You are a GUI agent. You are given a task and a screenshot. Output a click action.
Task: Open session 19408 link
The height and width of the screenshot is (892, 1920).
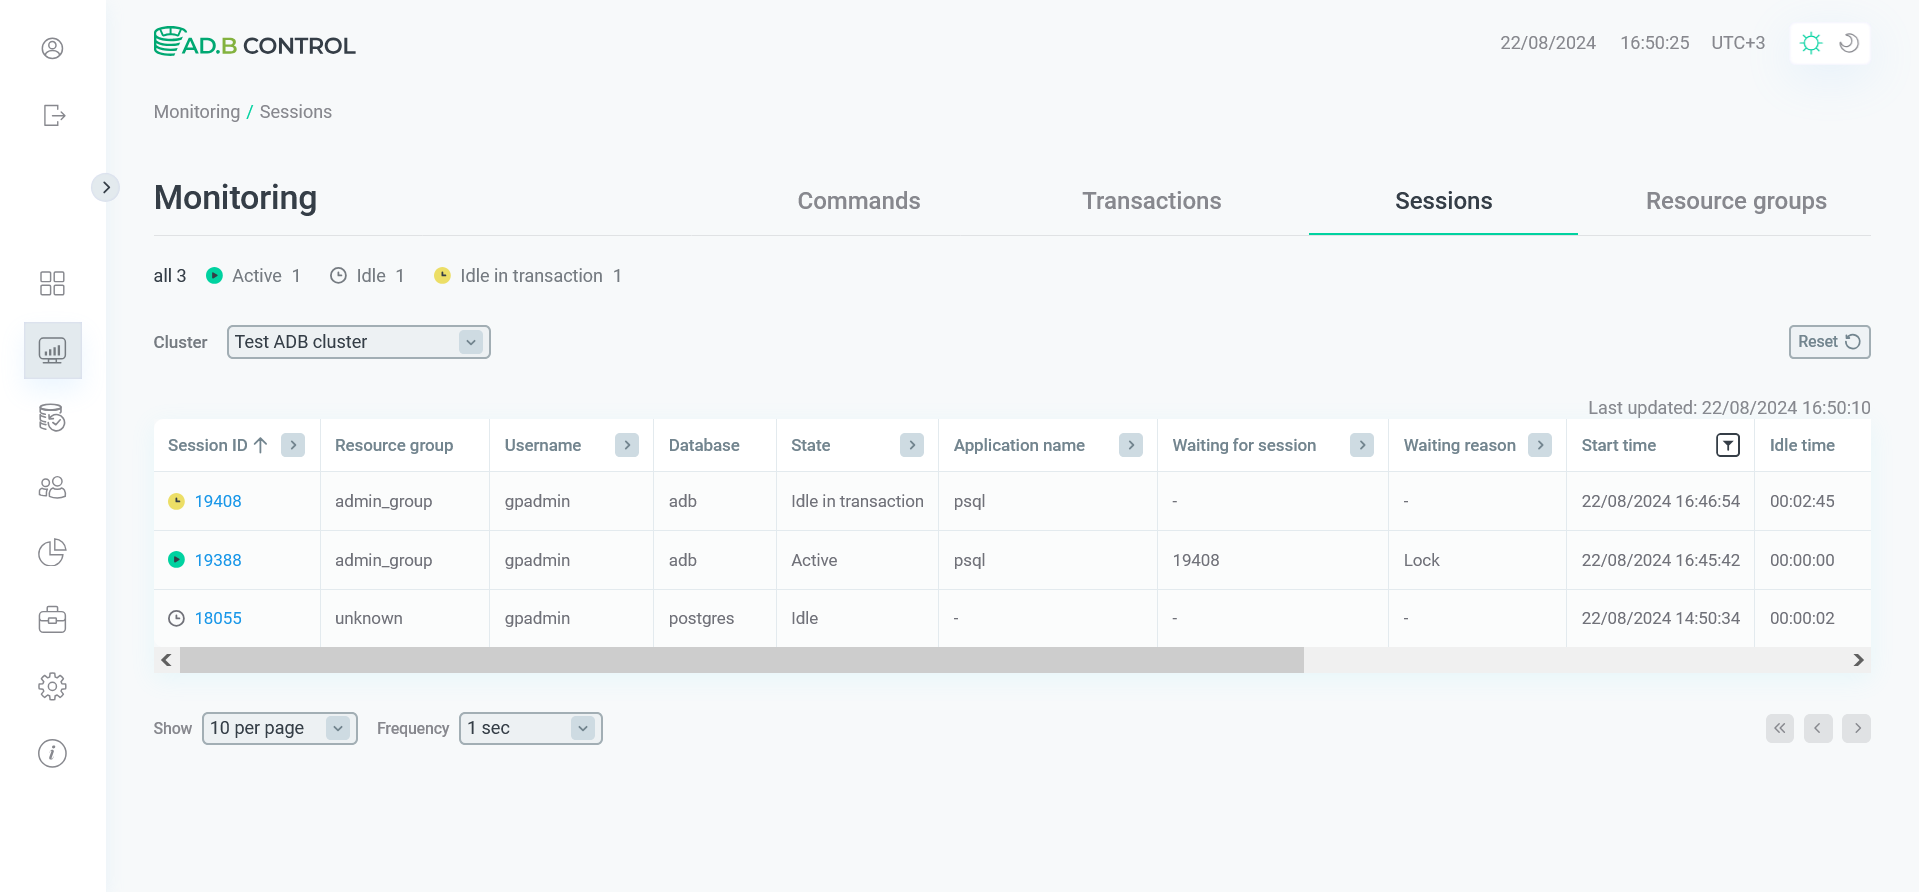[x=218, y=501]
